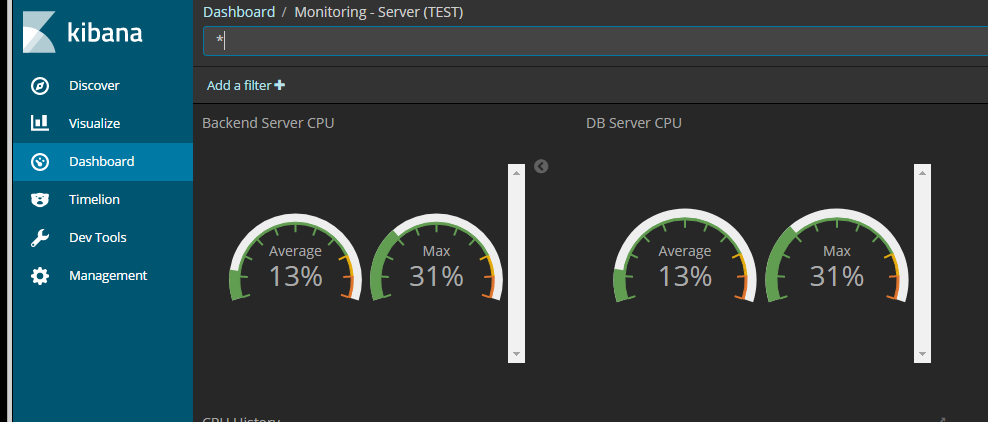The image size is (988, 422).
Task: Click the kibana wordmark text
Action: (105, 31)
